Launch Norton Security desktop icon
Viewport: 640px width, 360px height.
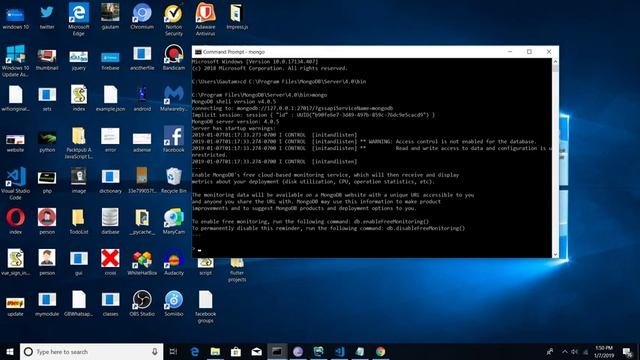173,19
